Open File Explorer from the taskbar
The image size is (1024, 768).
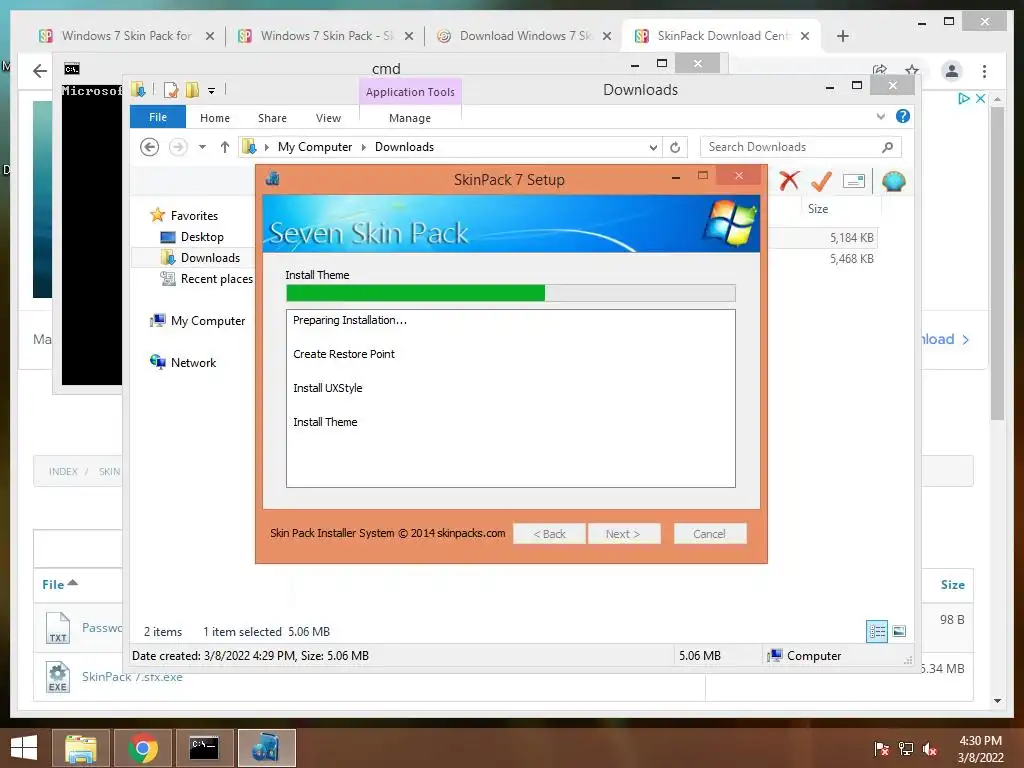coord(81,748)
